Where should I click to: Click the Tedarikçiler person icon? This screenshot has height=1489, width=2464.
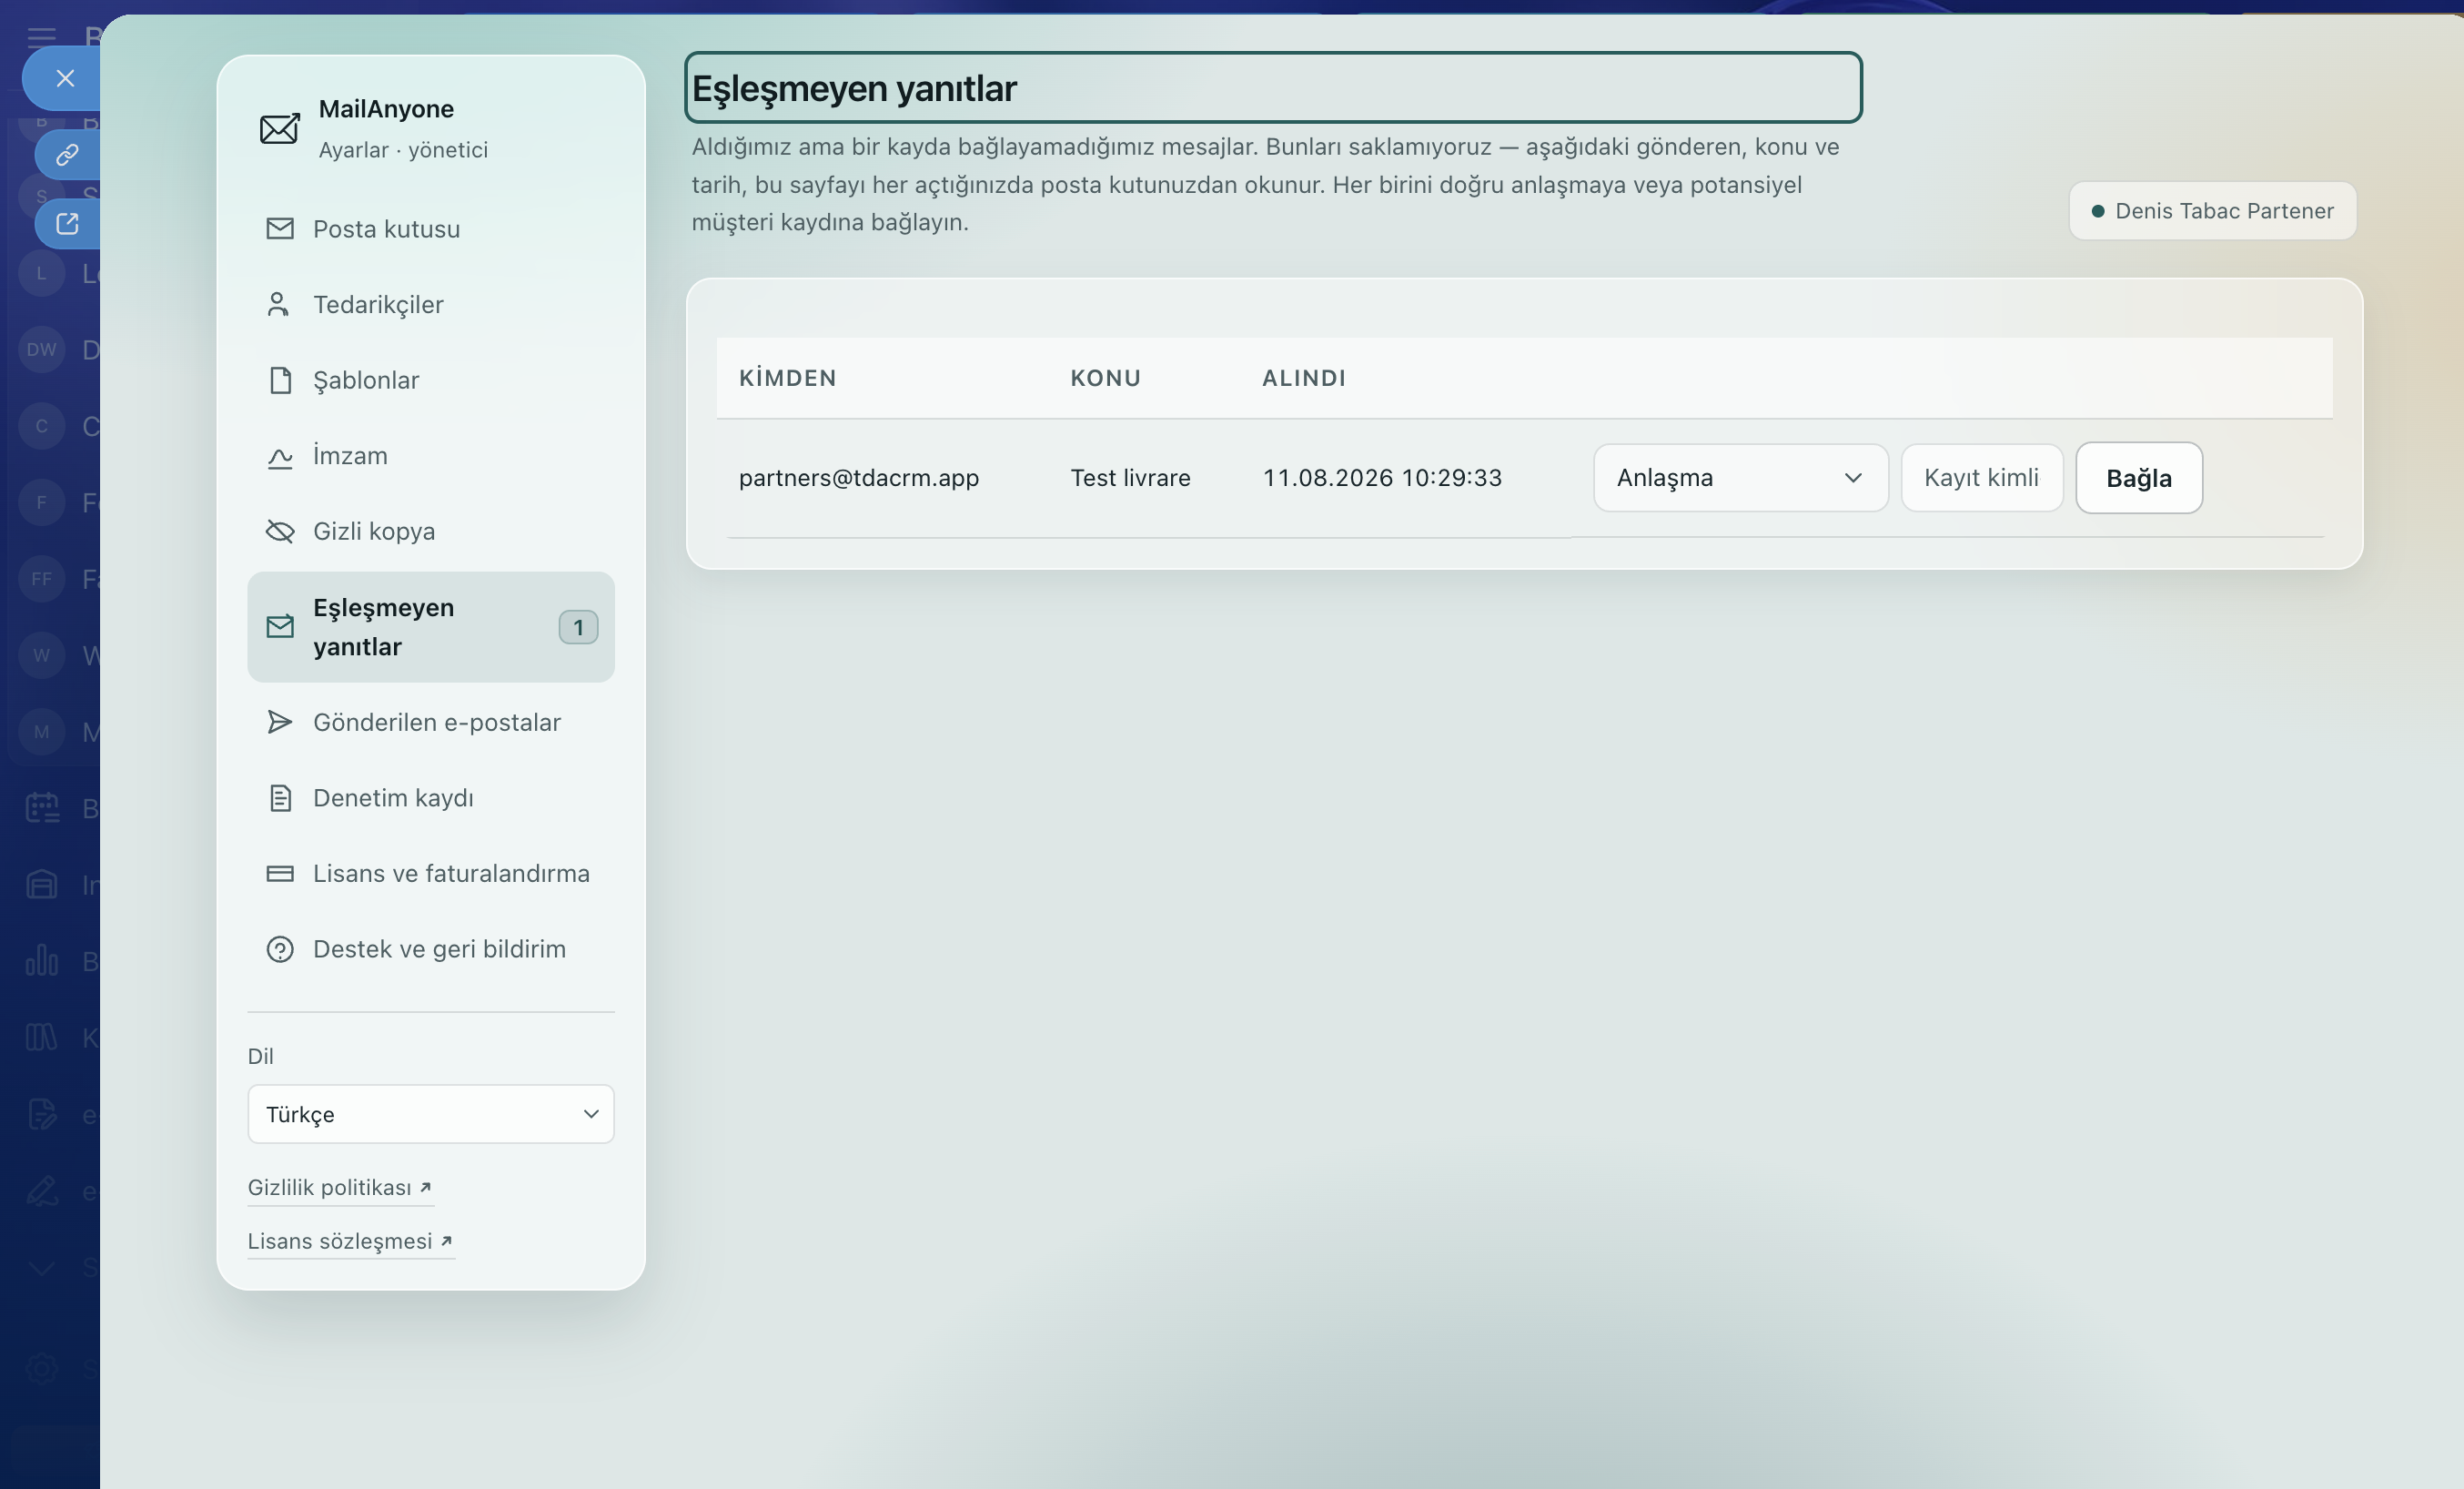(279, 304)
